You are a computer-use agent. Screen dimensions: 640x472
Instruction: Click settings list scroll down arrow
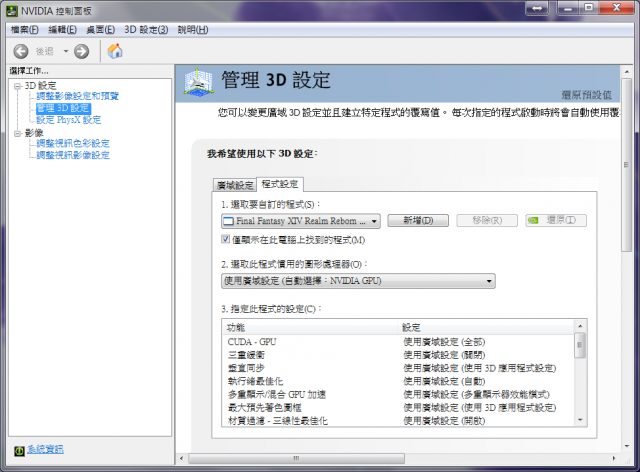click(x=580, y=420)
